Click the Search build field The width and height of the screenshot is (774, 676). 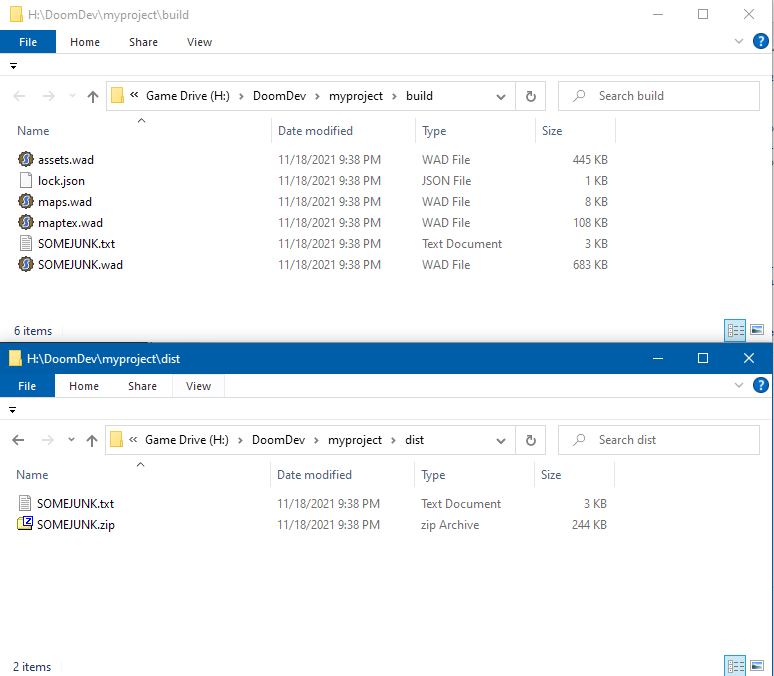click(x=658, y=96)
